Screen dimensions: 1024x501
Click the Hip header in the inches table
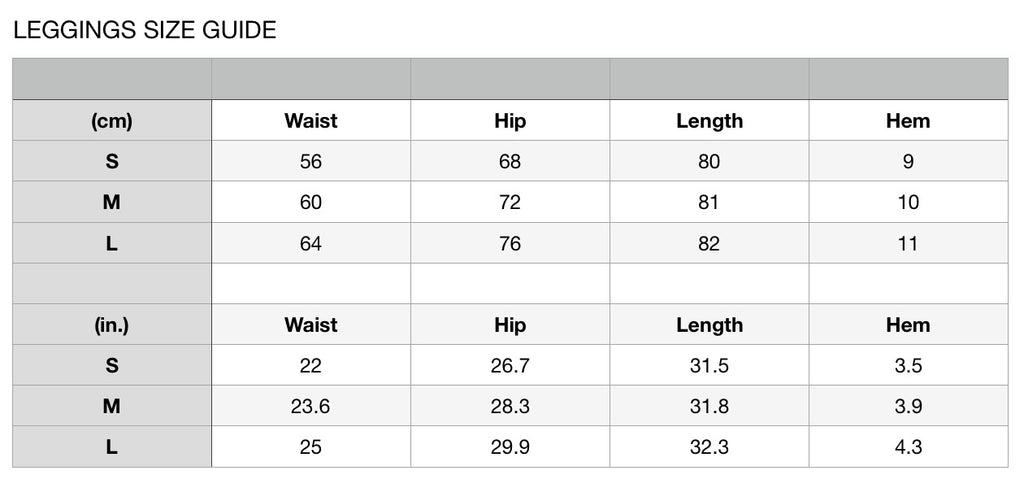[x=510, y=325]
